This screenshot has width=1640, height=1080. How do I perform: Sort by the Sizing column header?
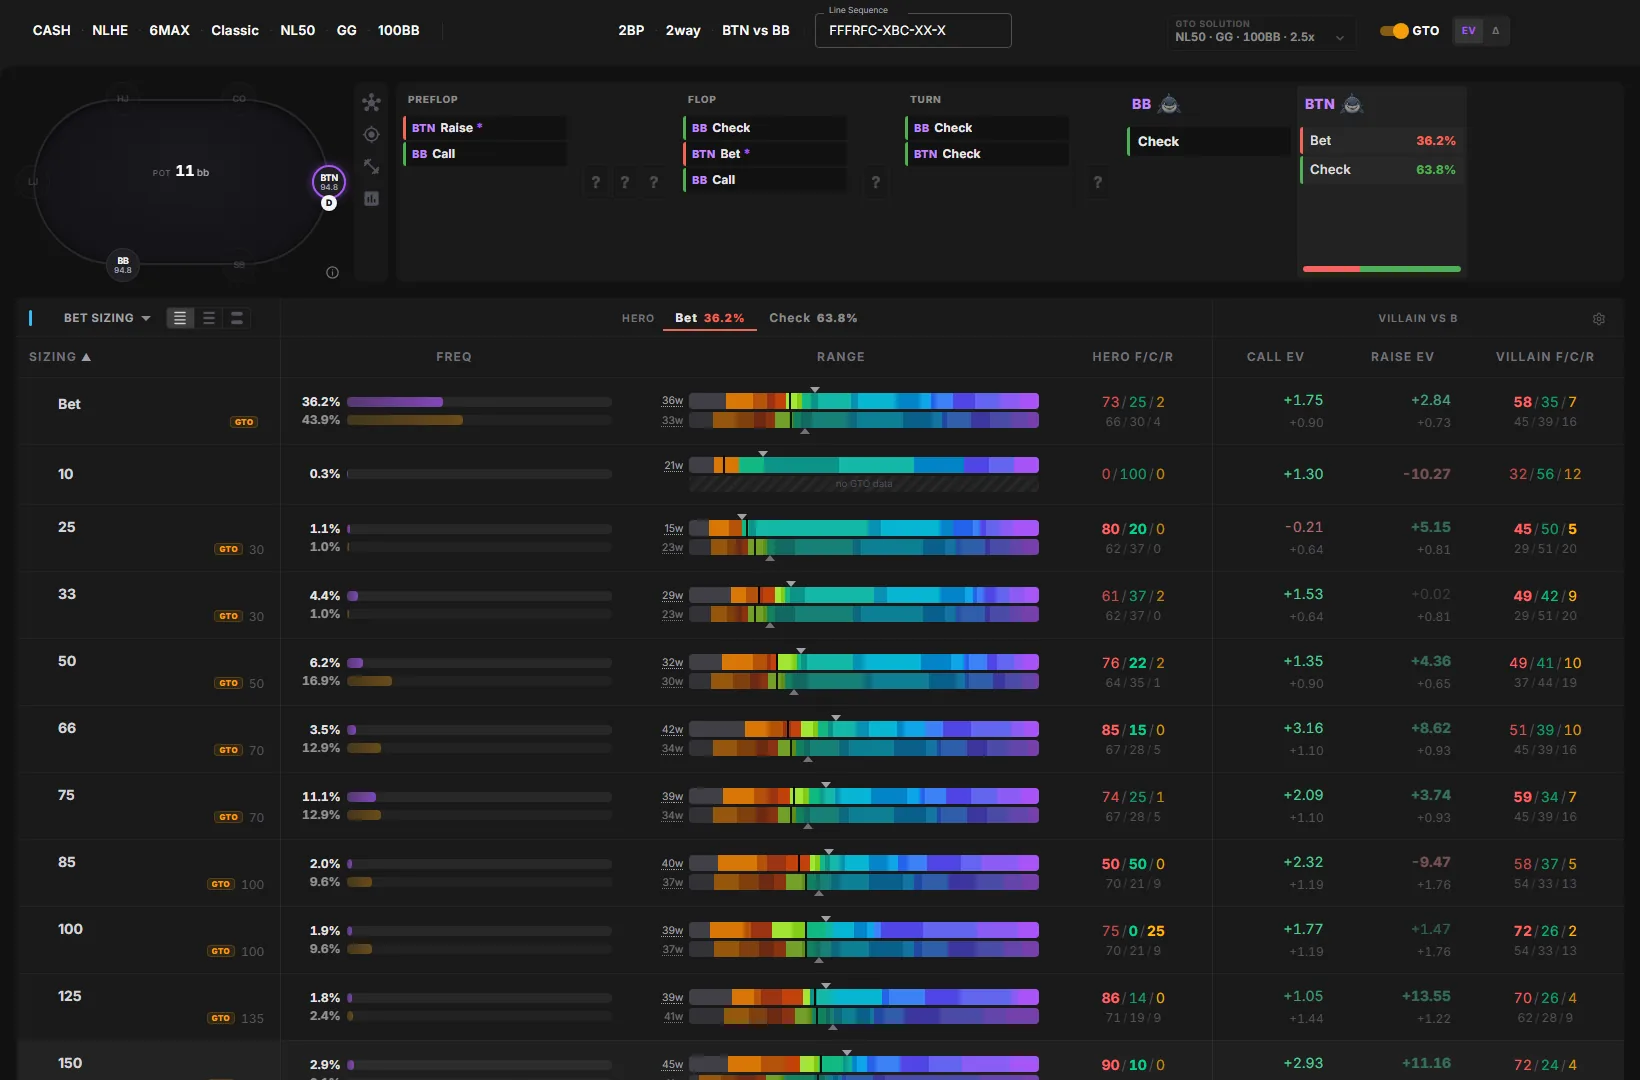[60, 357]
